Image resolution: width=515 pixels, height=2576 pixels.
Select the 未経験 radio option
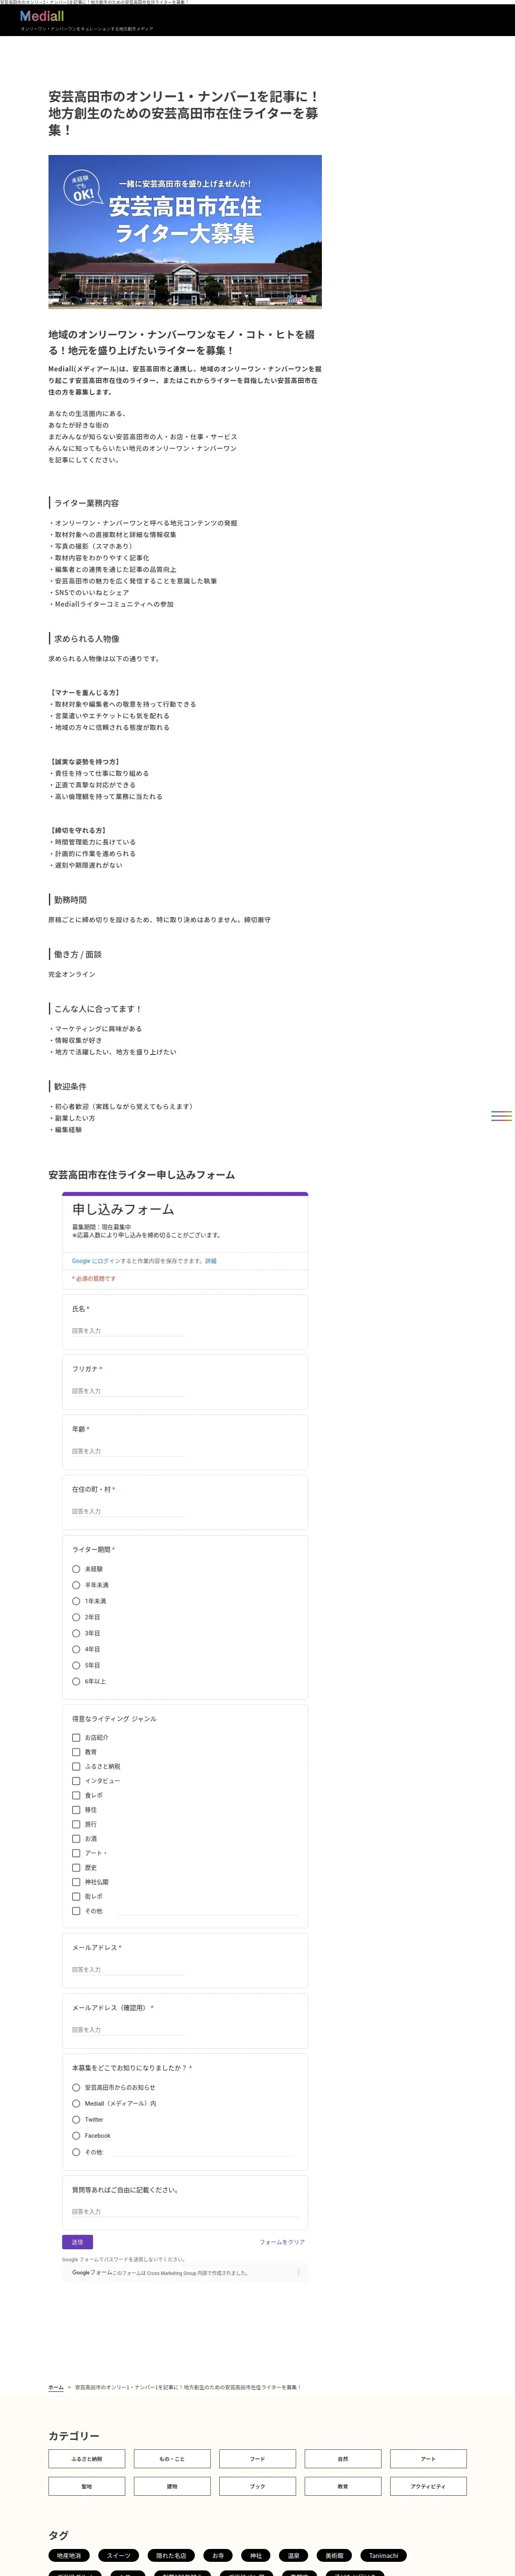(x=76, y=1569)
